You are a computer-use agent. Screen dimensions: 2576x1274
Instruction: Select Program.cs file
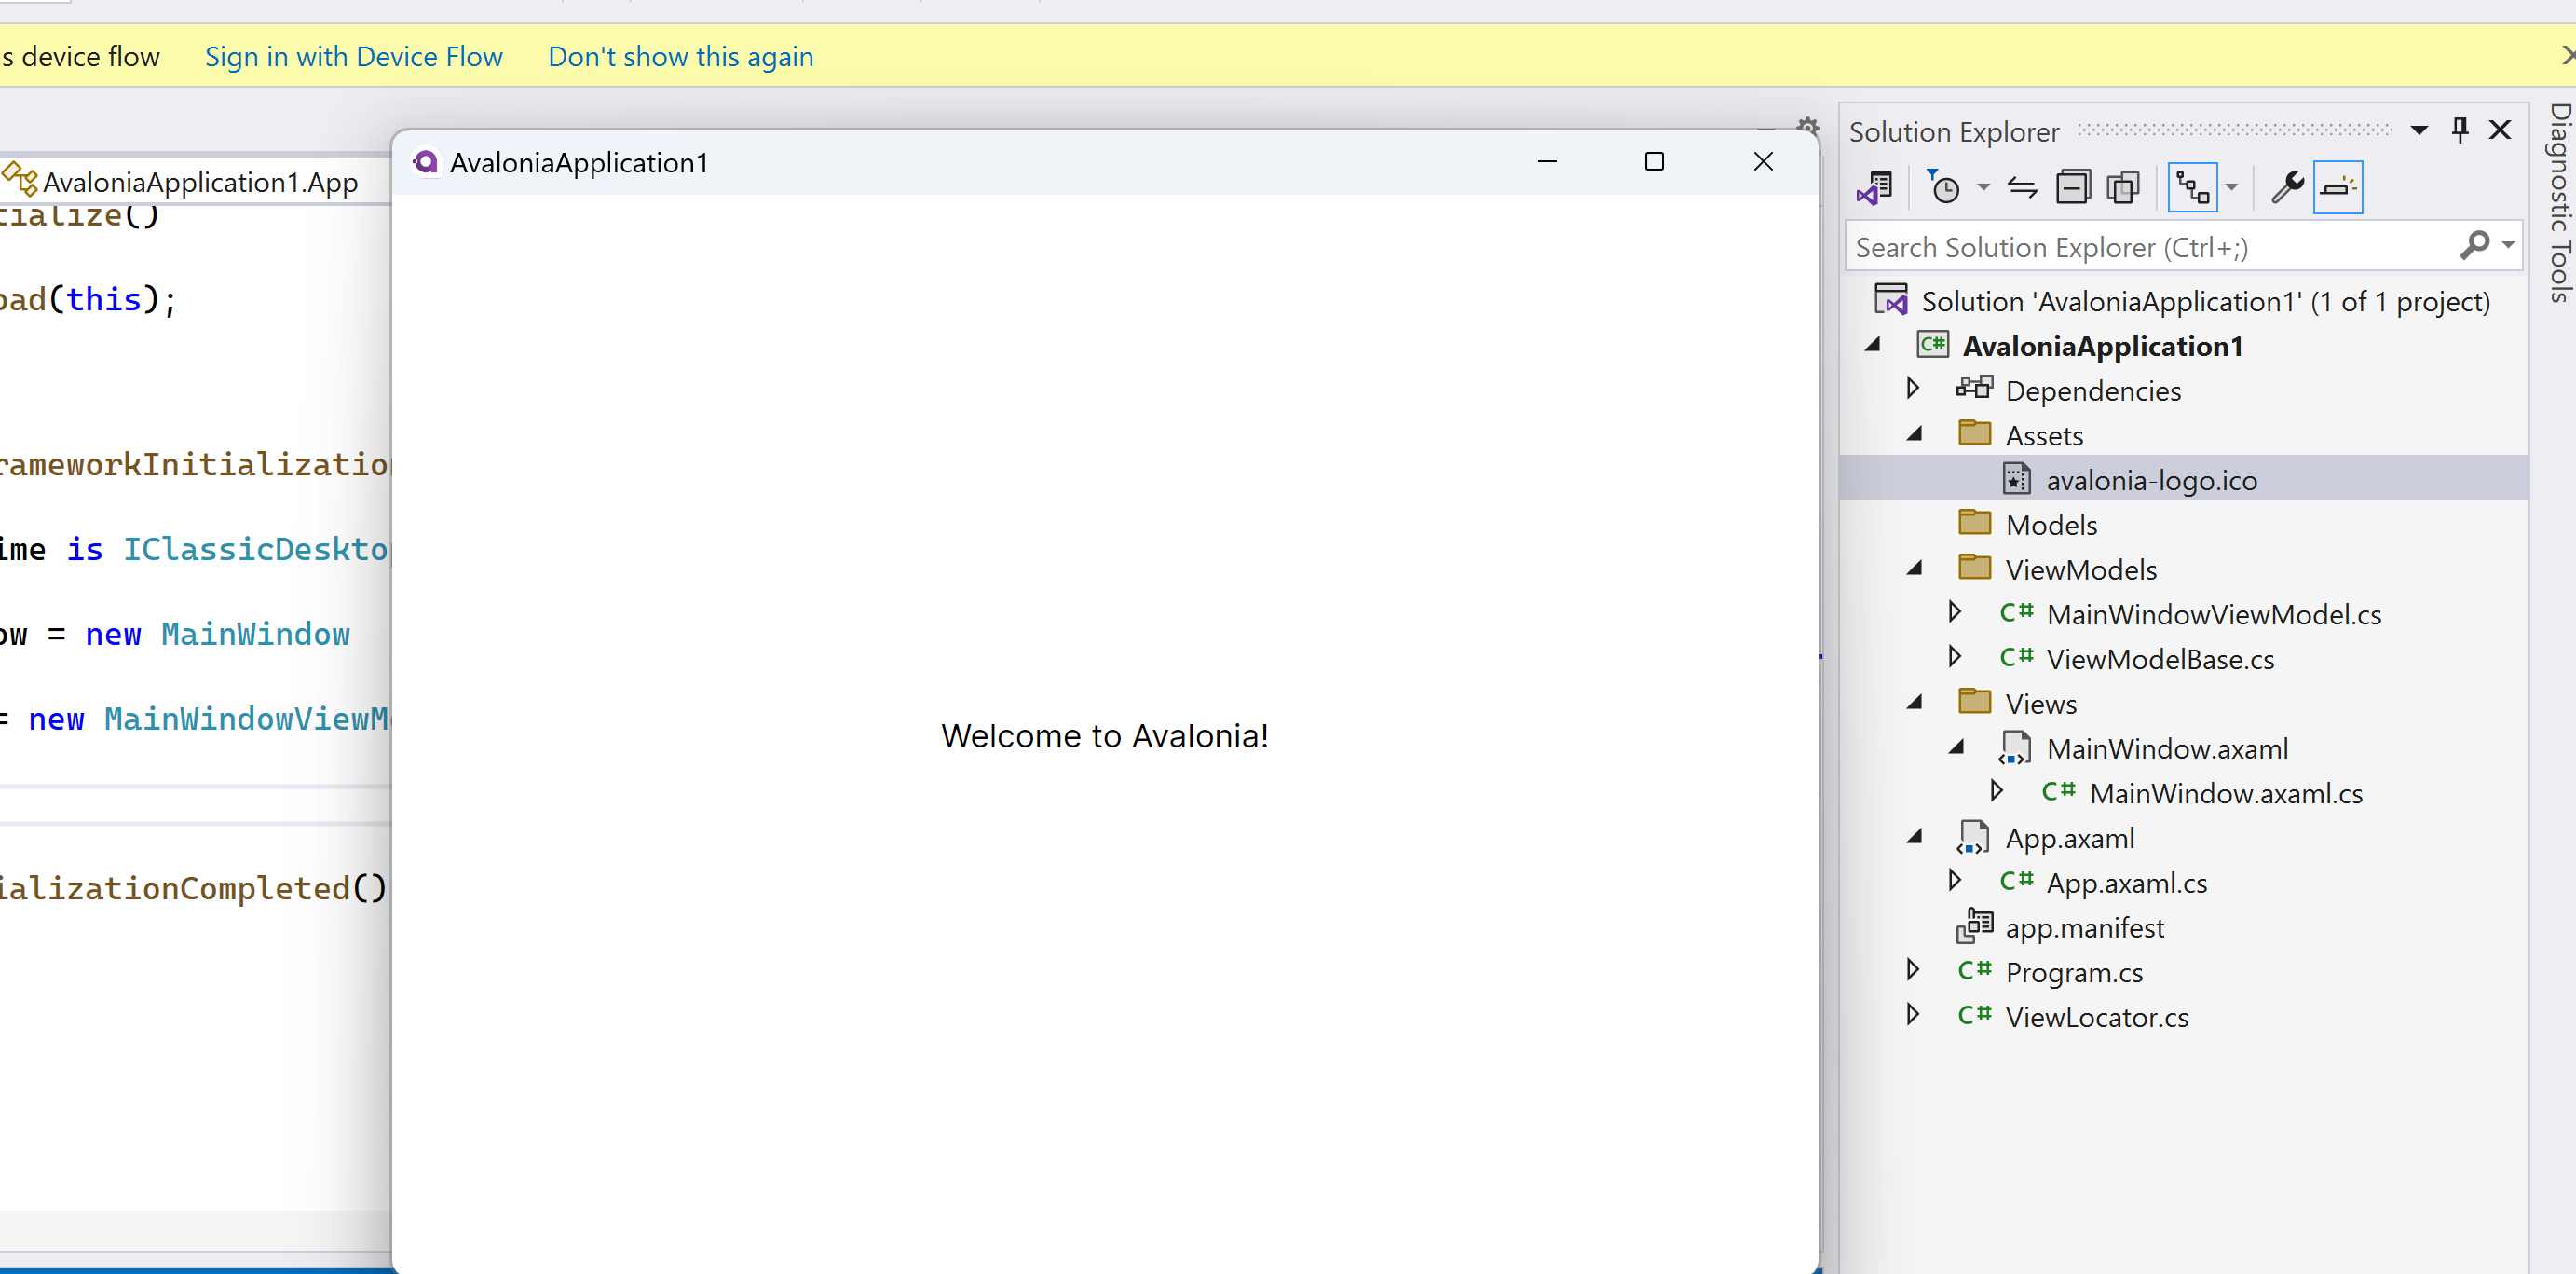click(2074, 972)
